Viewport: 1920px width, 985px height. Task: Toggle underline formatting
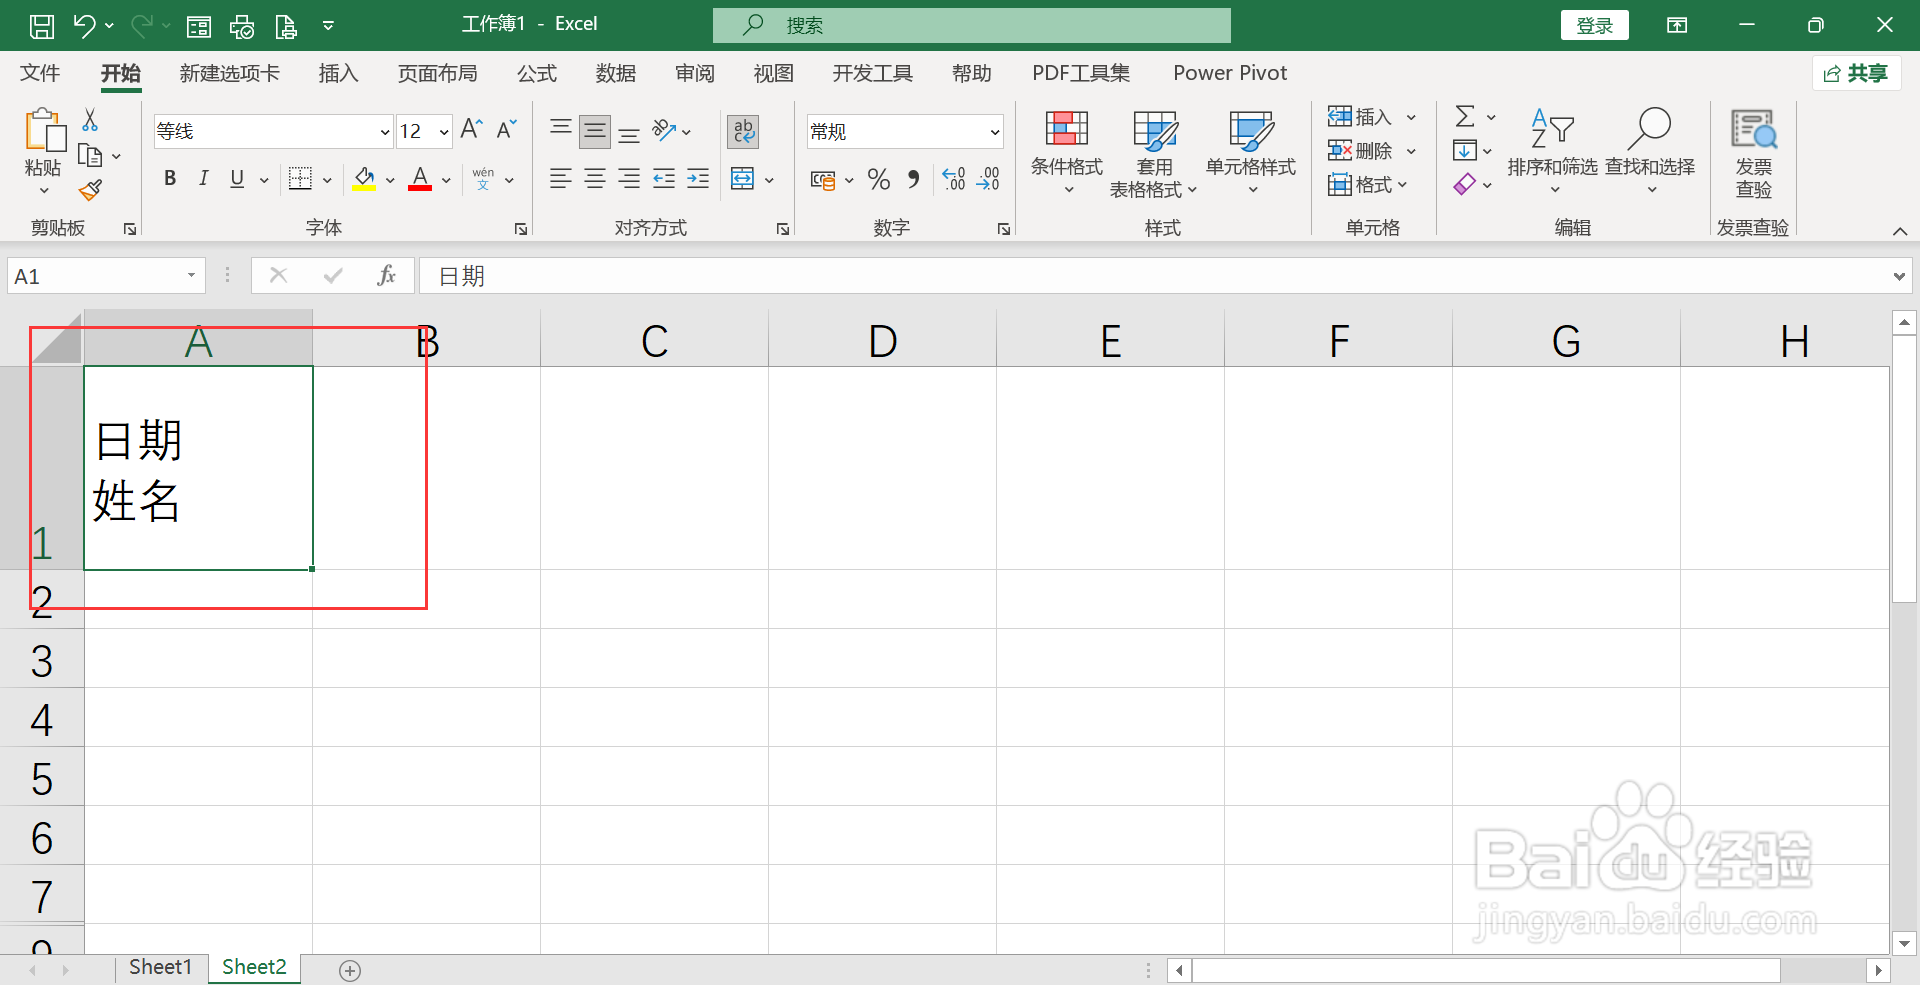point(237,179)
